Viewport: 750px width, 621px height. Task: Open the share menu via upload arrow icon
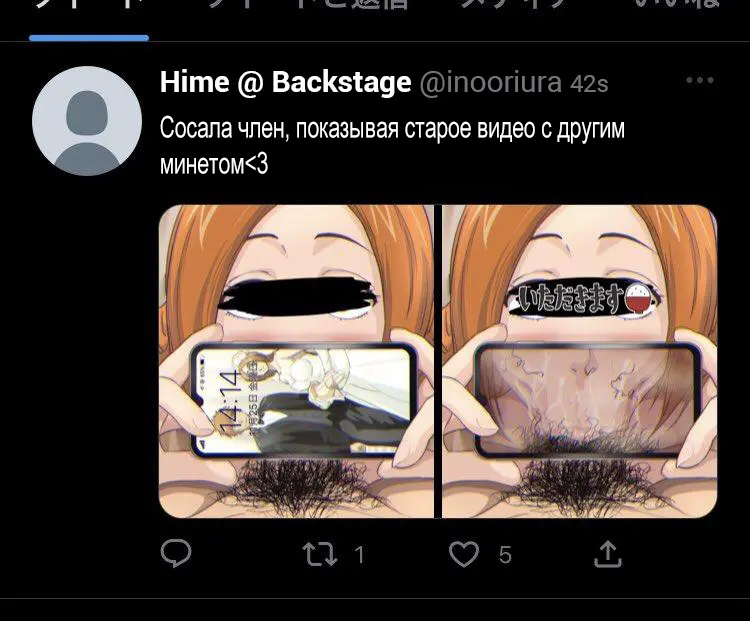tap(607, 554)
